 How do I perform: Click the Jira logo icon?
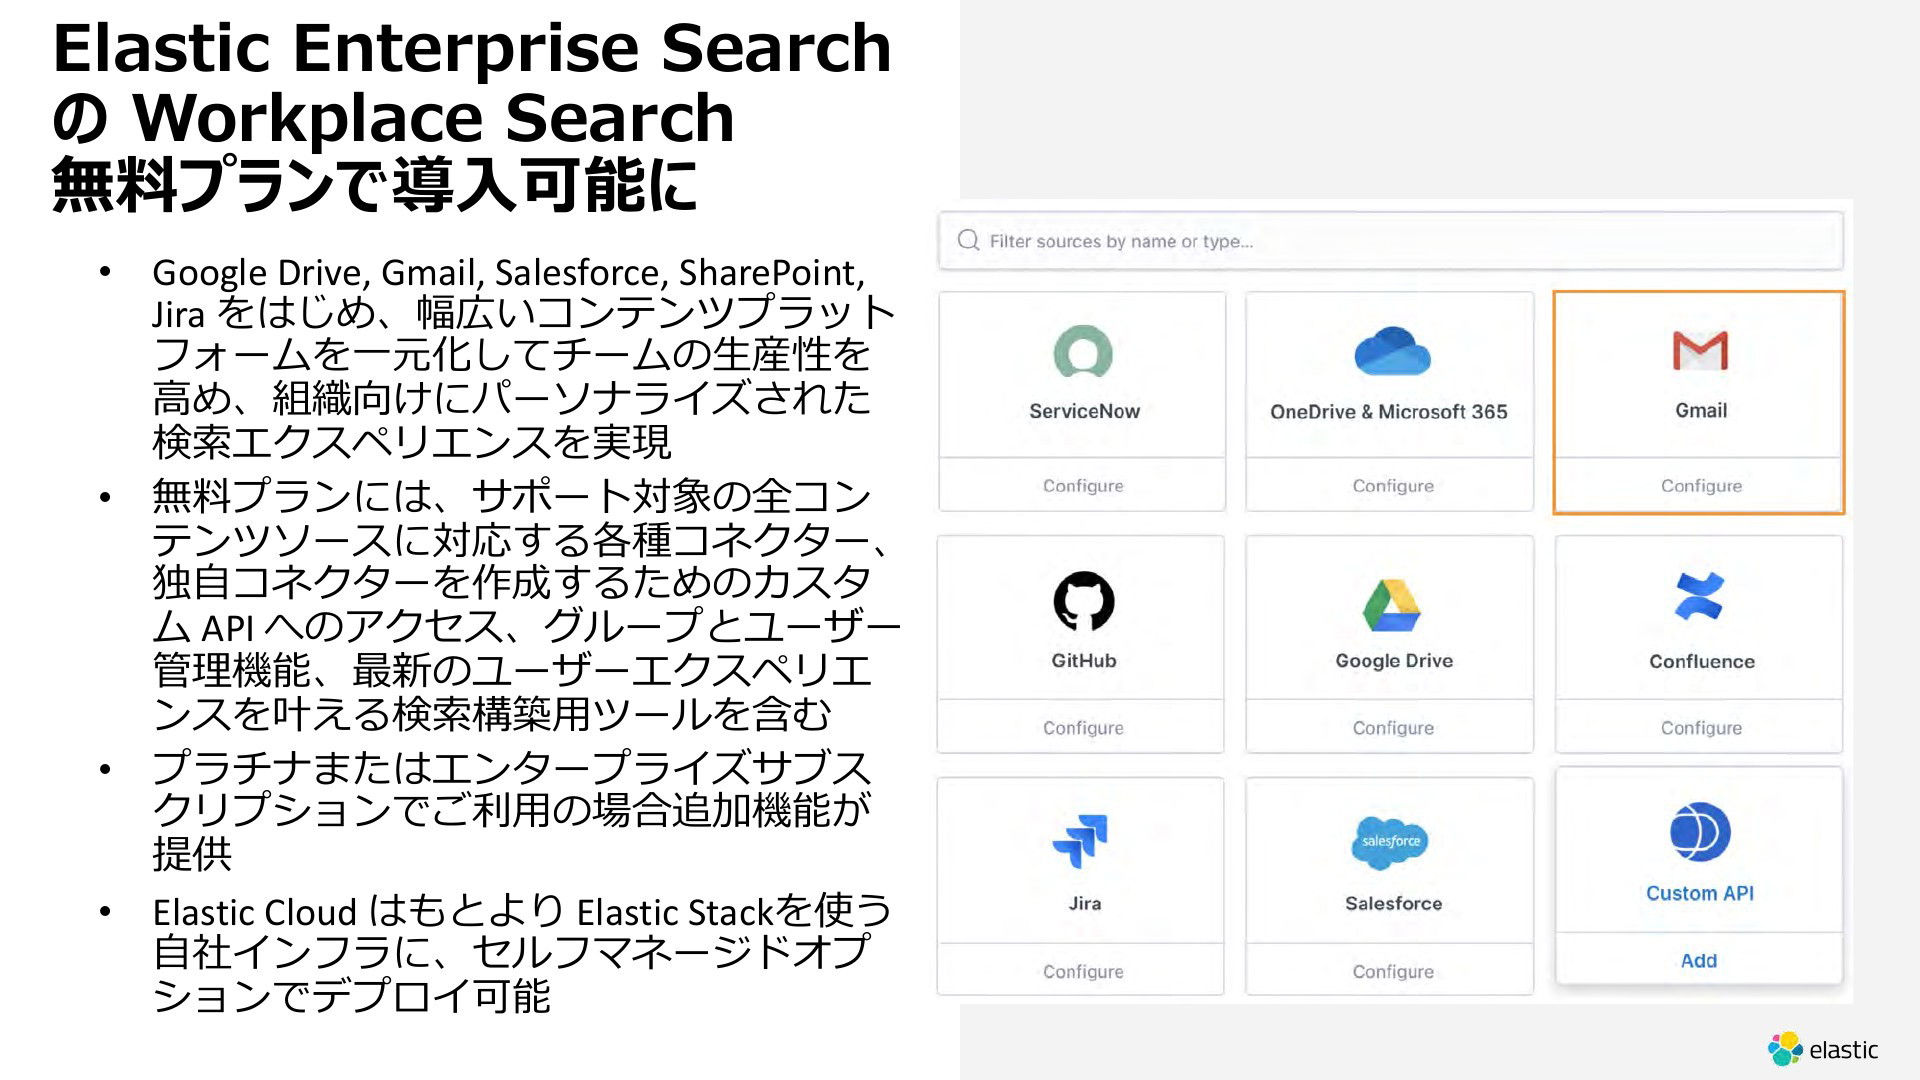pyautogui.click(x=1081, y=841)
